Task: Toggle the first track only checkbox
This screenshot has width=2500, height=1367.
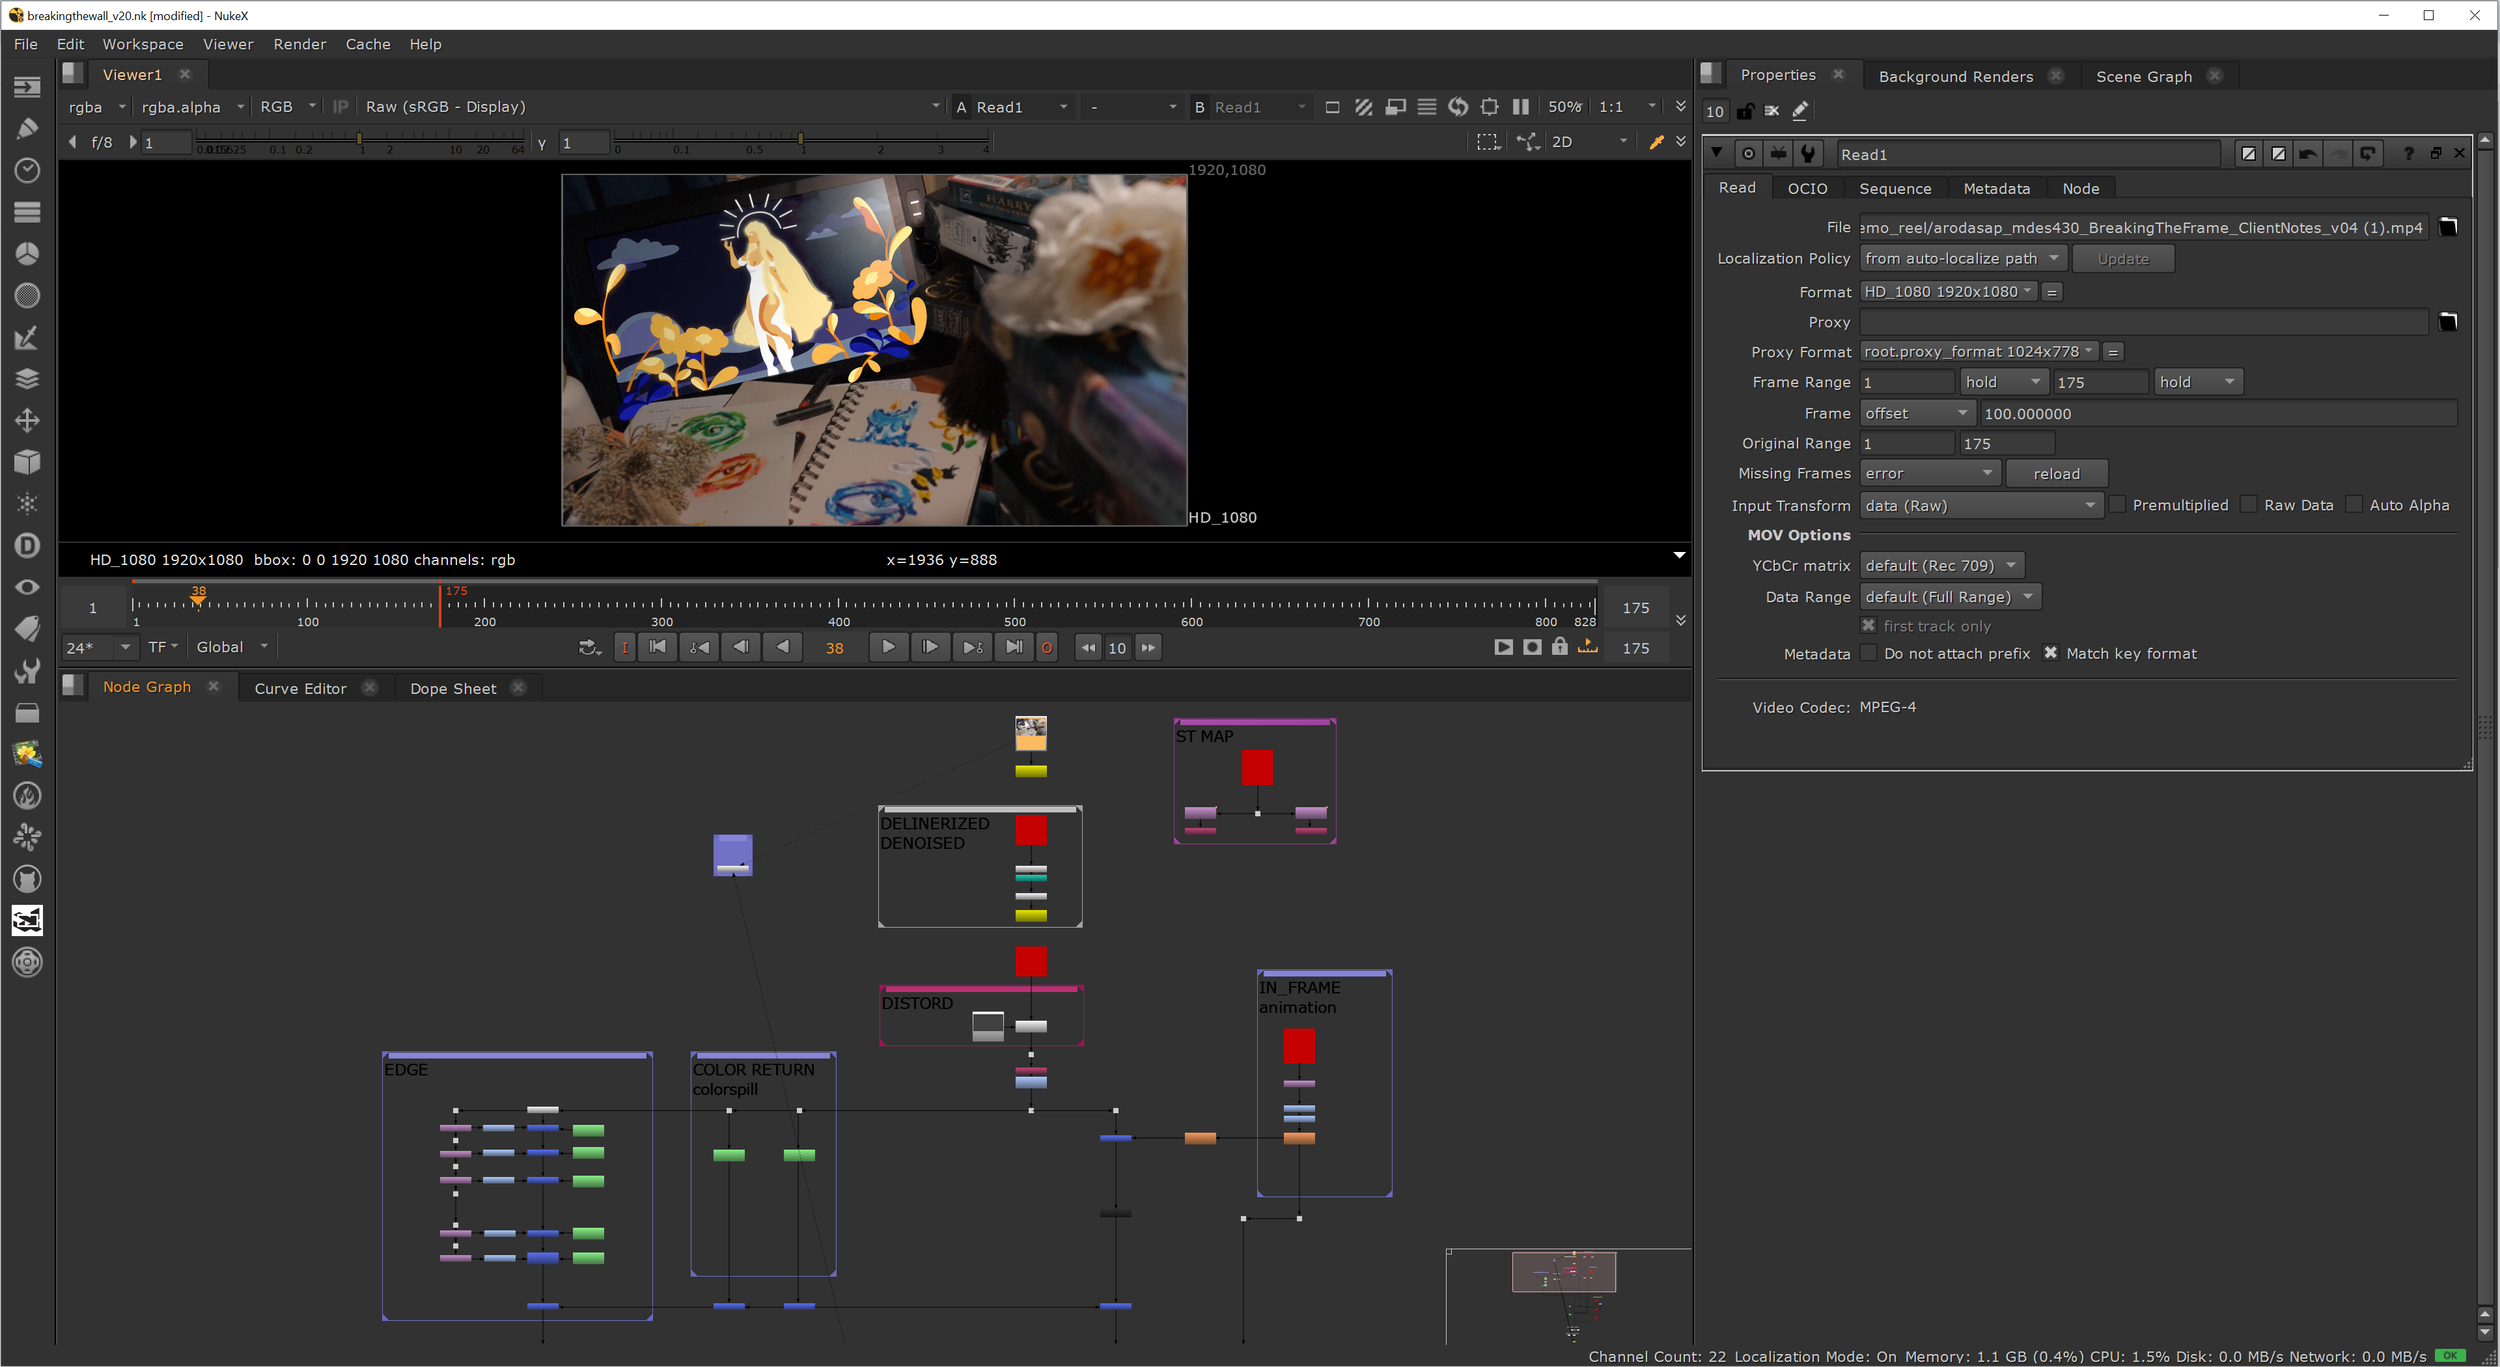Action: [x=1868, y=625]
